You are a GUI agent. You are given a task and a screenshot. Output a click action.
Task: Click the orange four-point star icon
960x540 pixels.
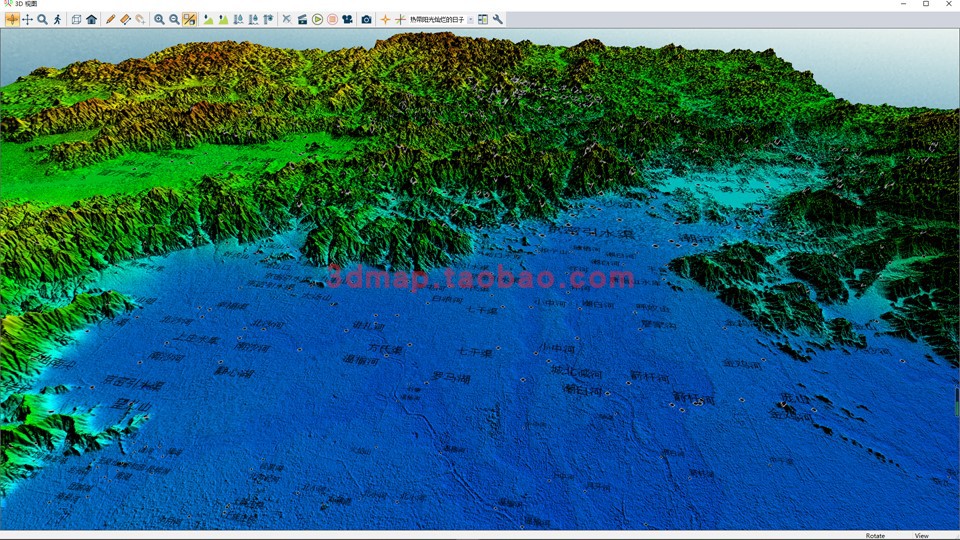[385, 20]
